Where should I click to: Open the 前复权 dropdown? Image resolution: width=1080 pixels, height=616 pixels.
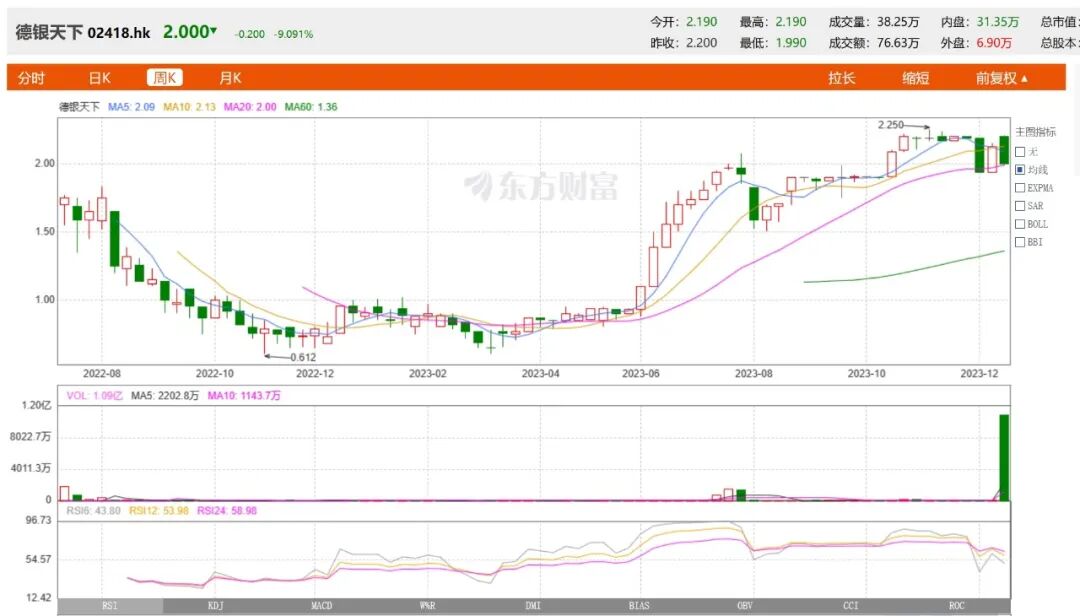(x=1001, y=78)
